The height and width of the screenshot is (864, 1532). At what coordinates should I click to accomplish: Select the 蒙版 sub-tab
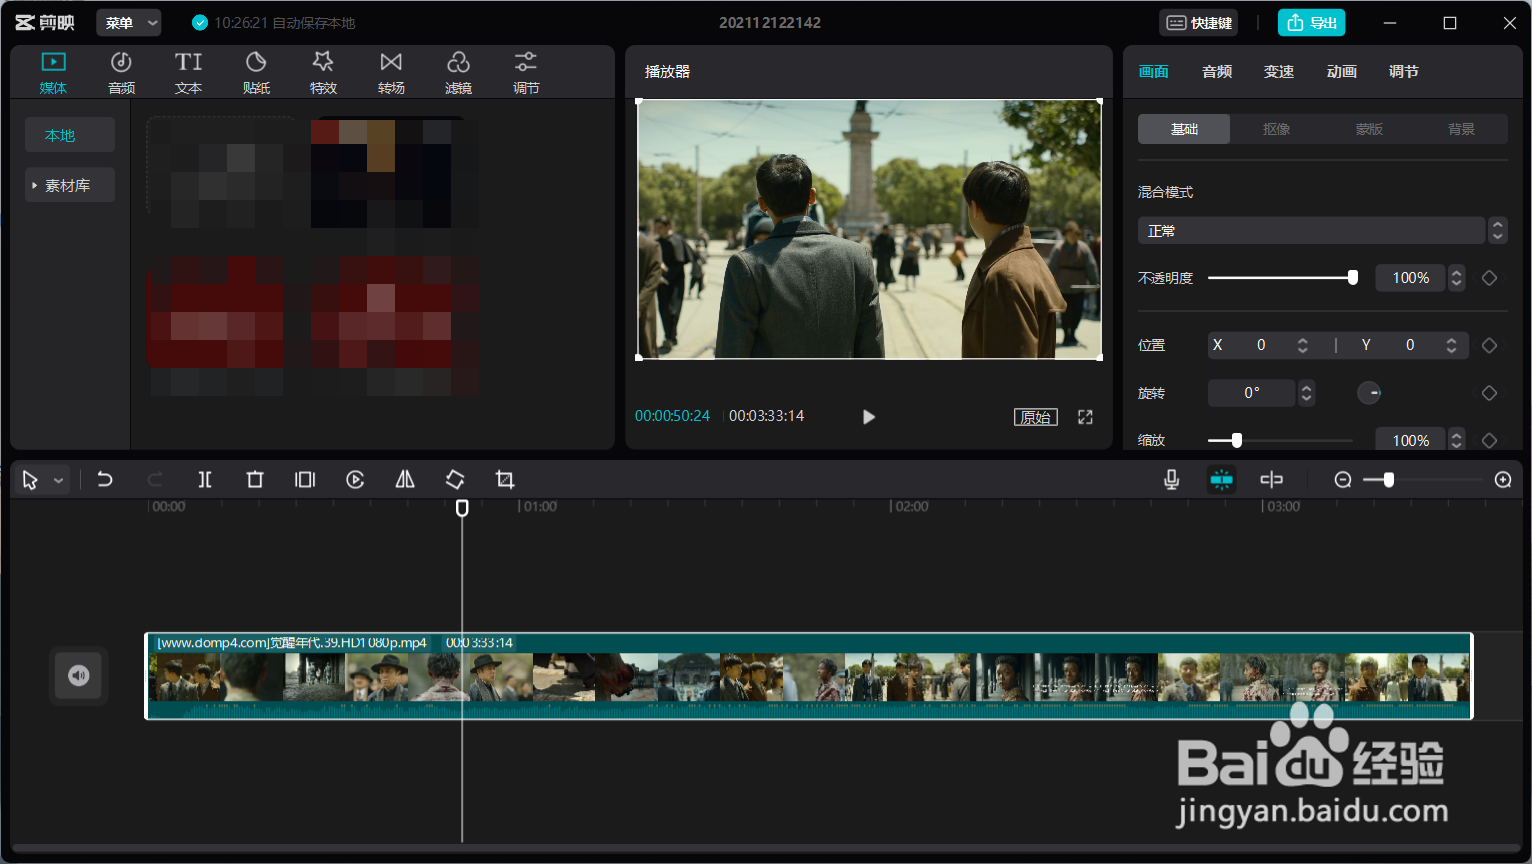[x=1369, y=129]
